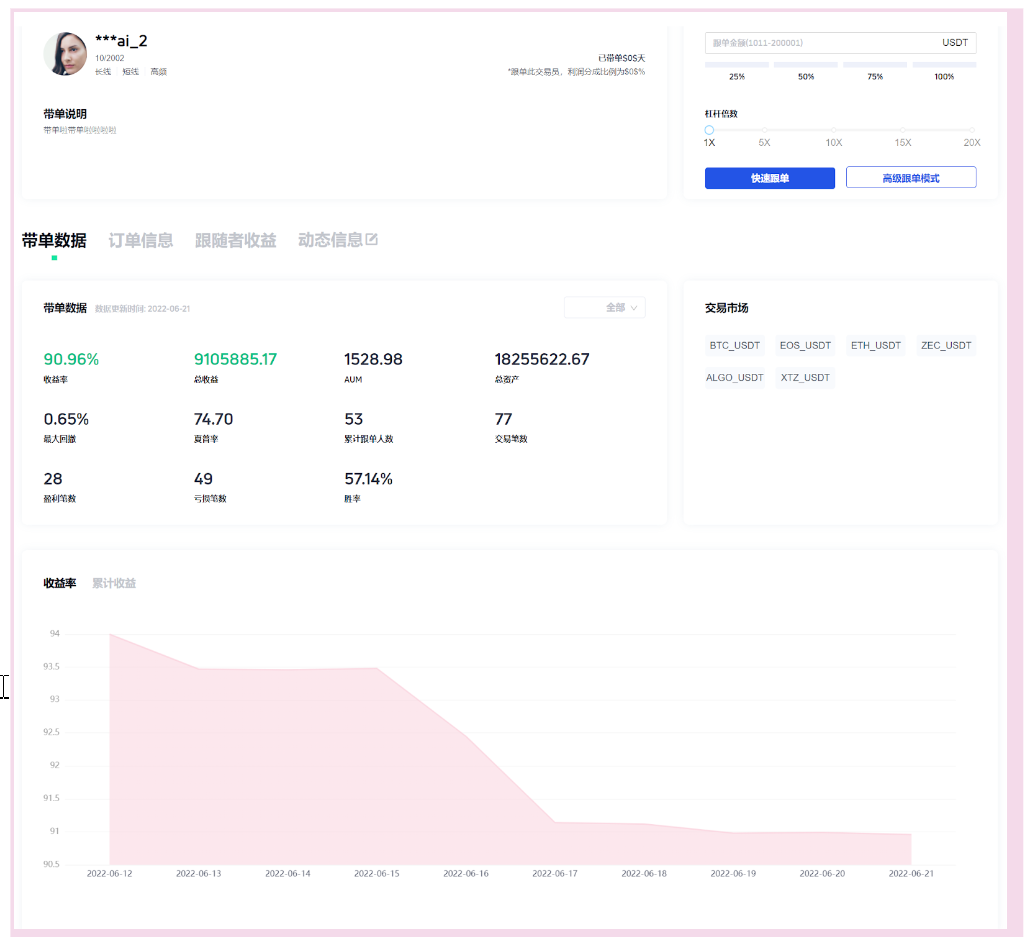Switch chart to 累计收益 view
1032x937 pixels.
click(114, 583)
